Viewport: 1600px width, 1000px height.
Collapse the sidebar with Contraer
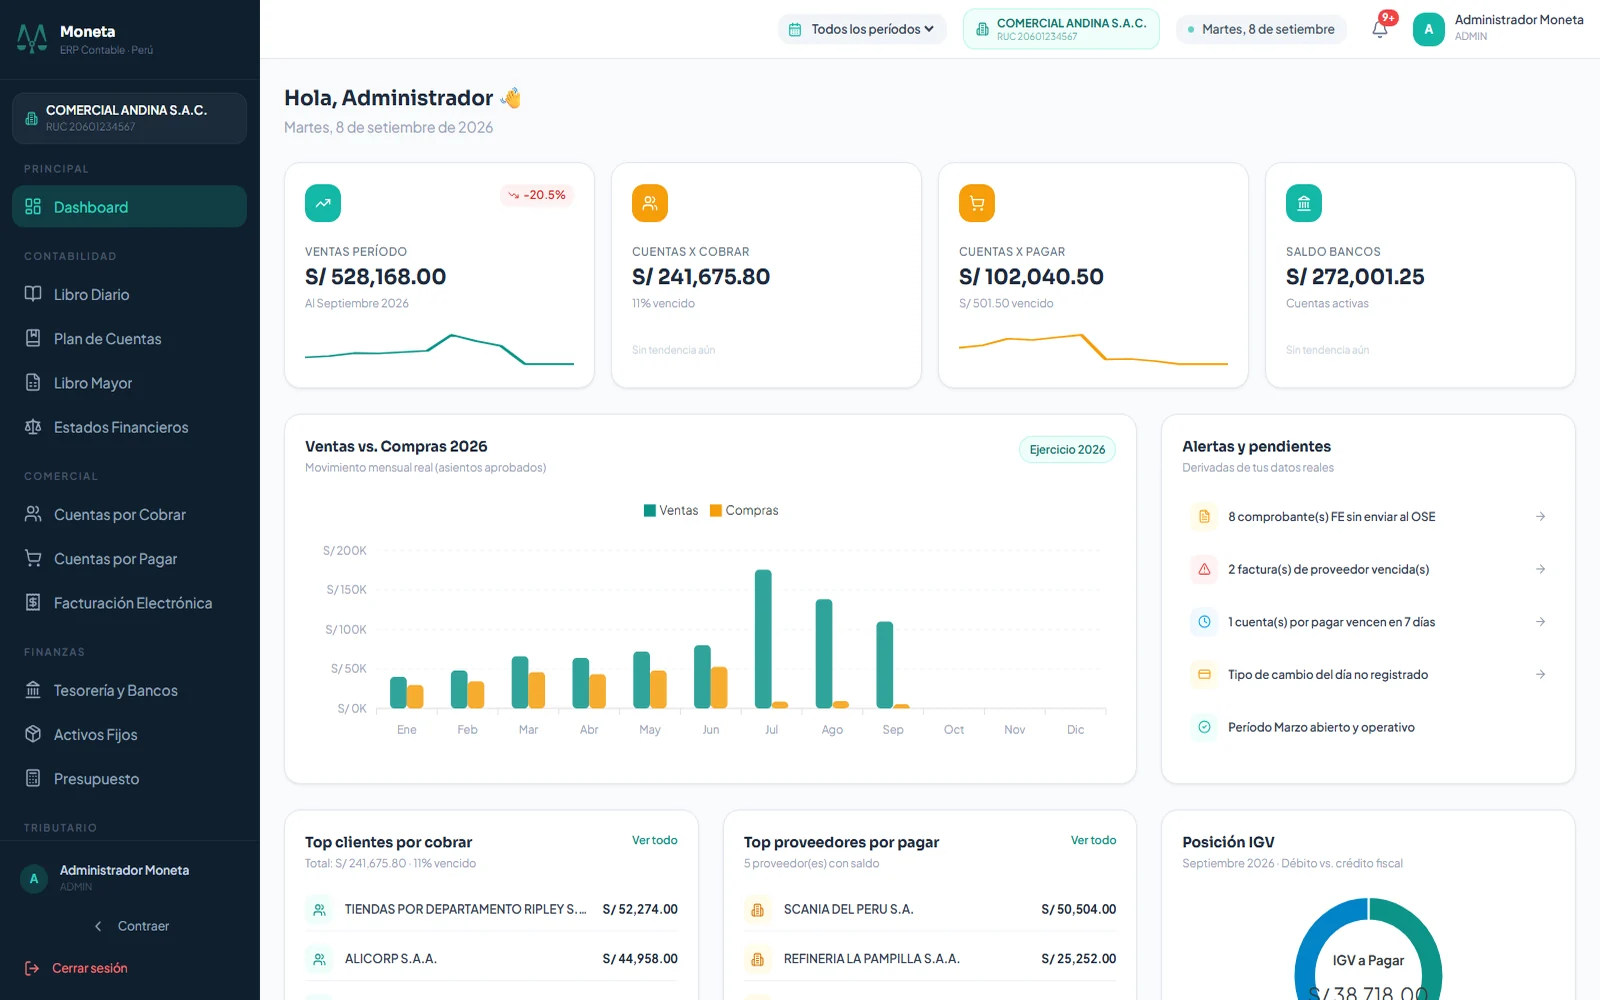pos(130,926)
